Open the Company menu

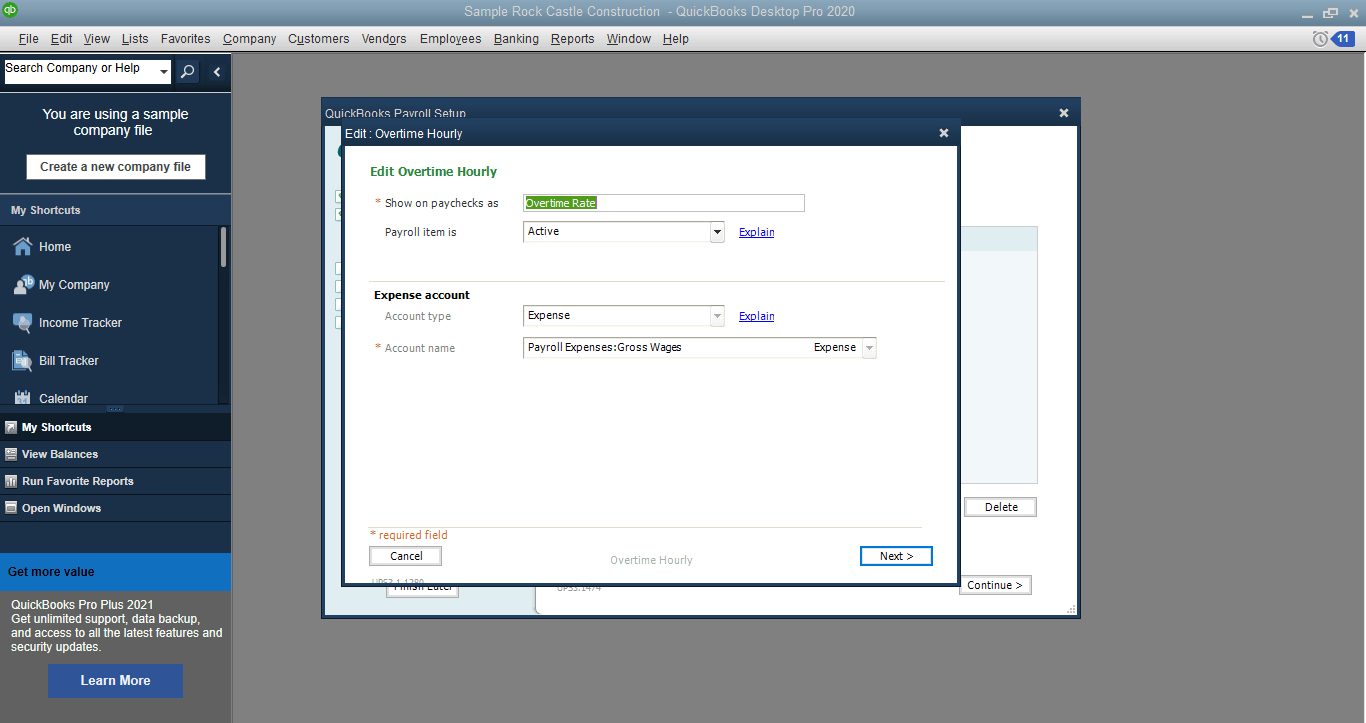pyautogui.click(x=250, y=39)
